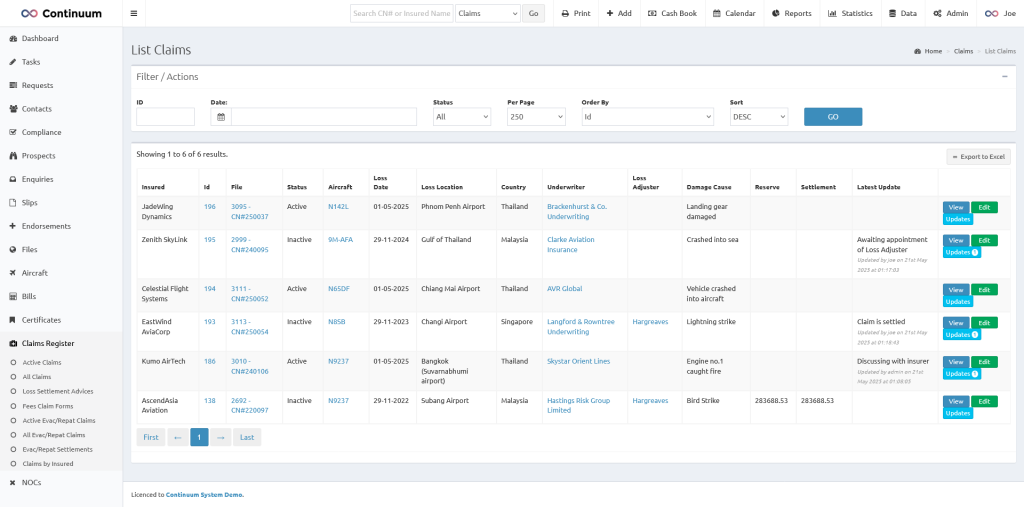Viewport: 1024px width, 507px height.
Task: Select Claims by Insured submenu item
Action: pos(48,464)
